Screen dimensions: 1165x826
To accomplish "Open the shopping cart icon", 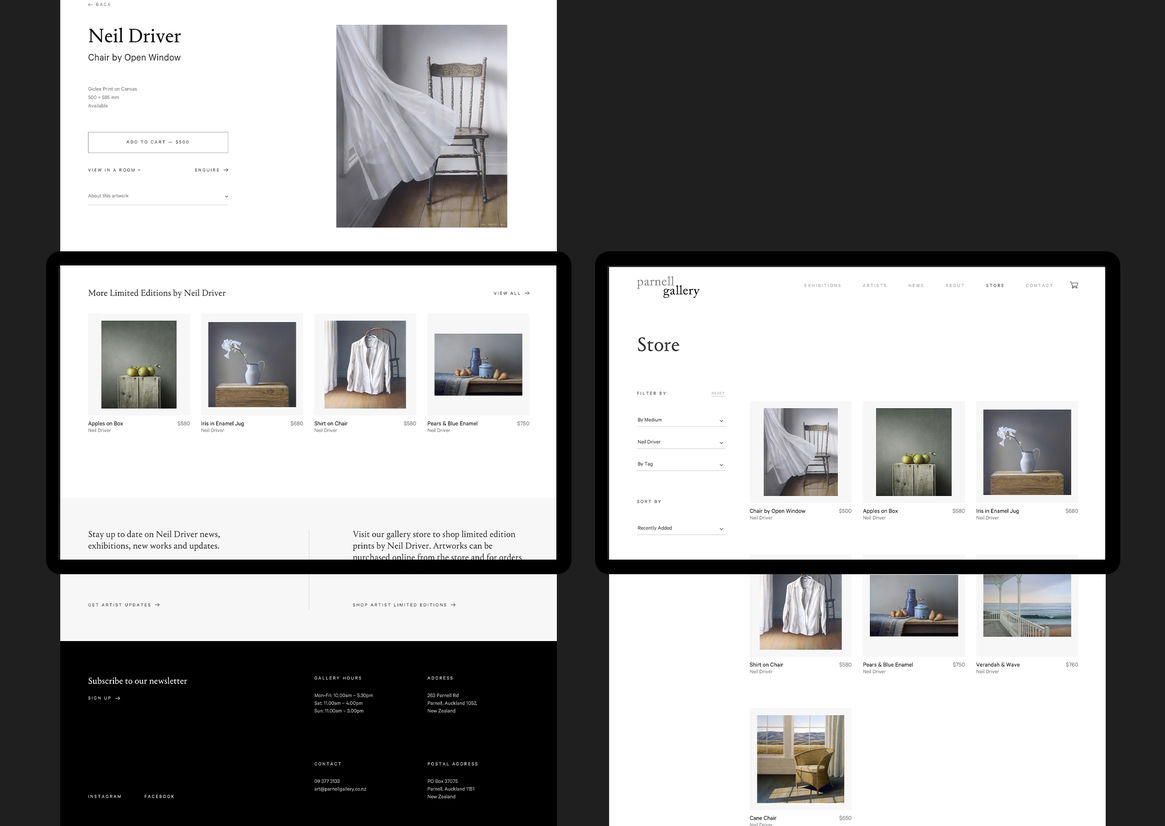I will point(1074,285).
